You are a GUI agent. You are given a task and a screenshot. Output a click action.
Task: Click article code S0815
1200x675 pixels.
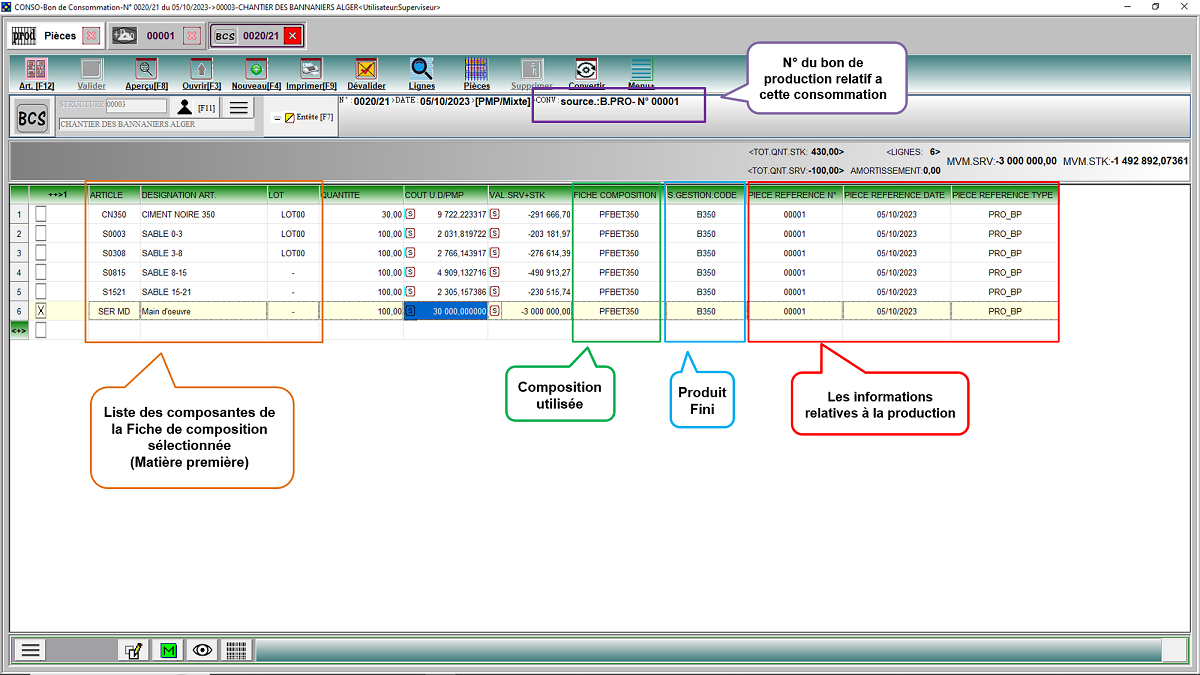click(115, 272)
